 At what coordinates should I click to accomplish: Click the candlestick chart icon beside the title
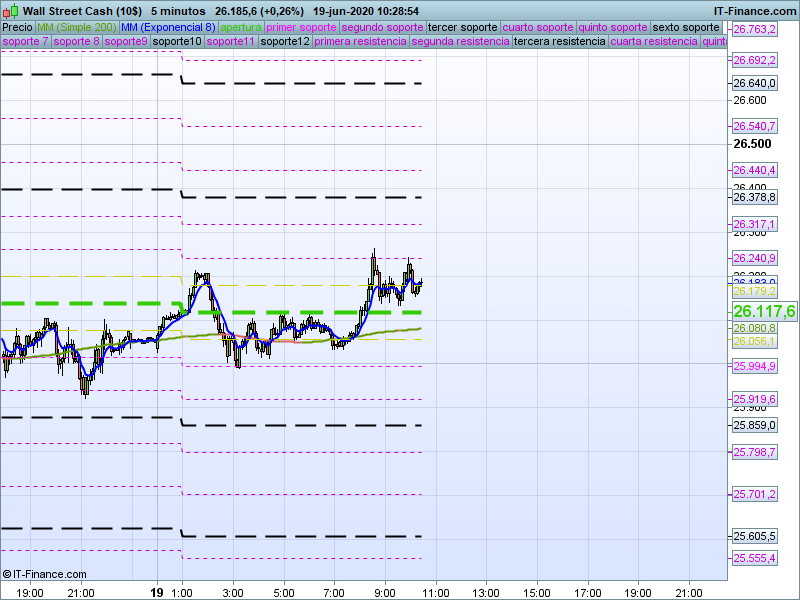coord(10,10)
